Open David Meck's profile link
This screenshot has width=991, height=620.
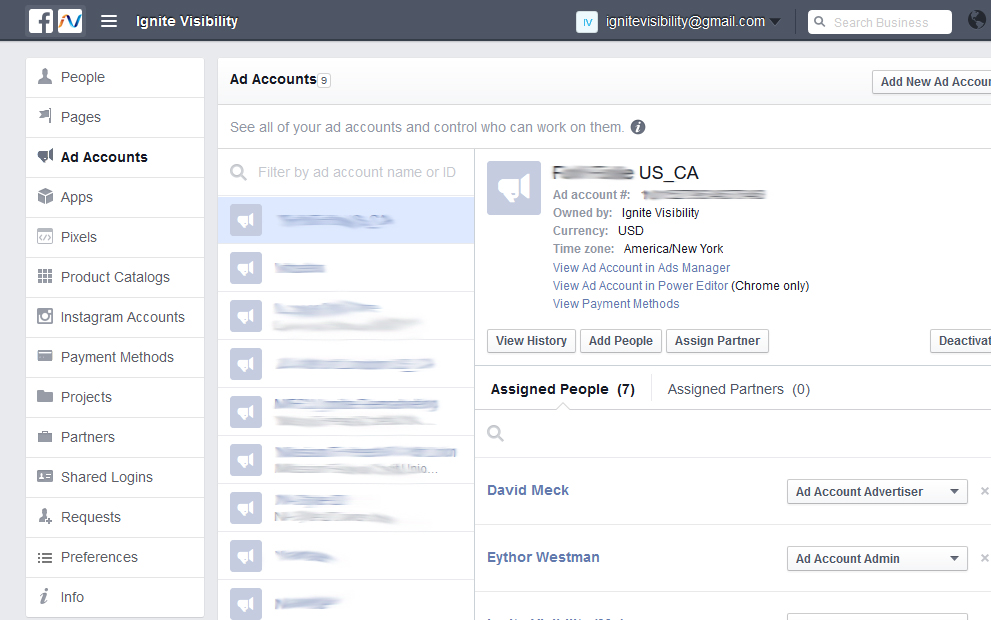(x=528, y=490)
